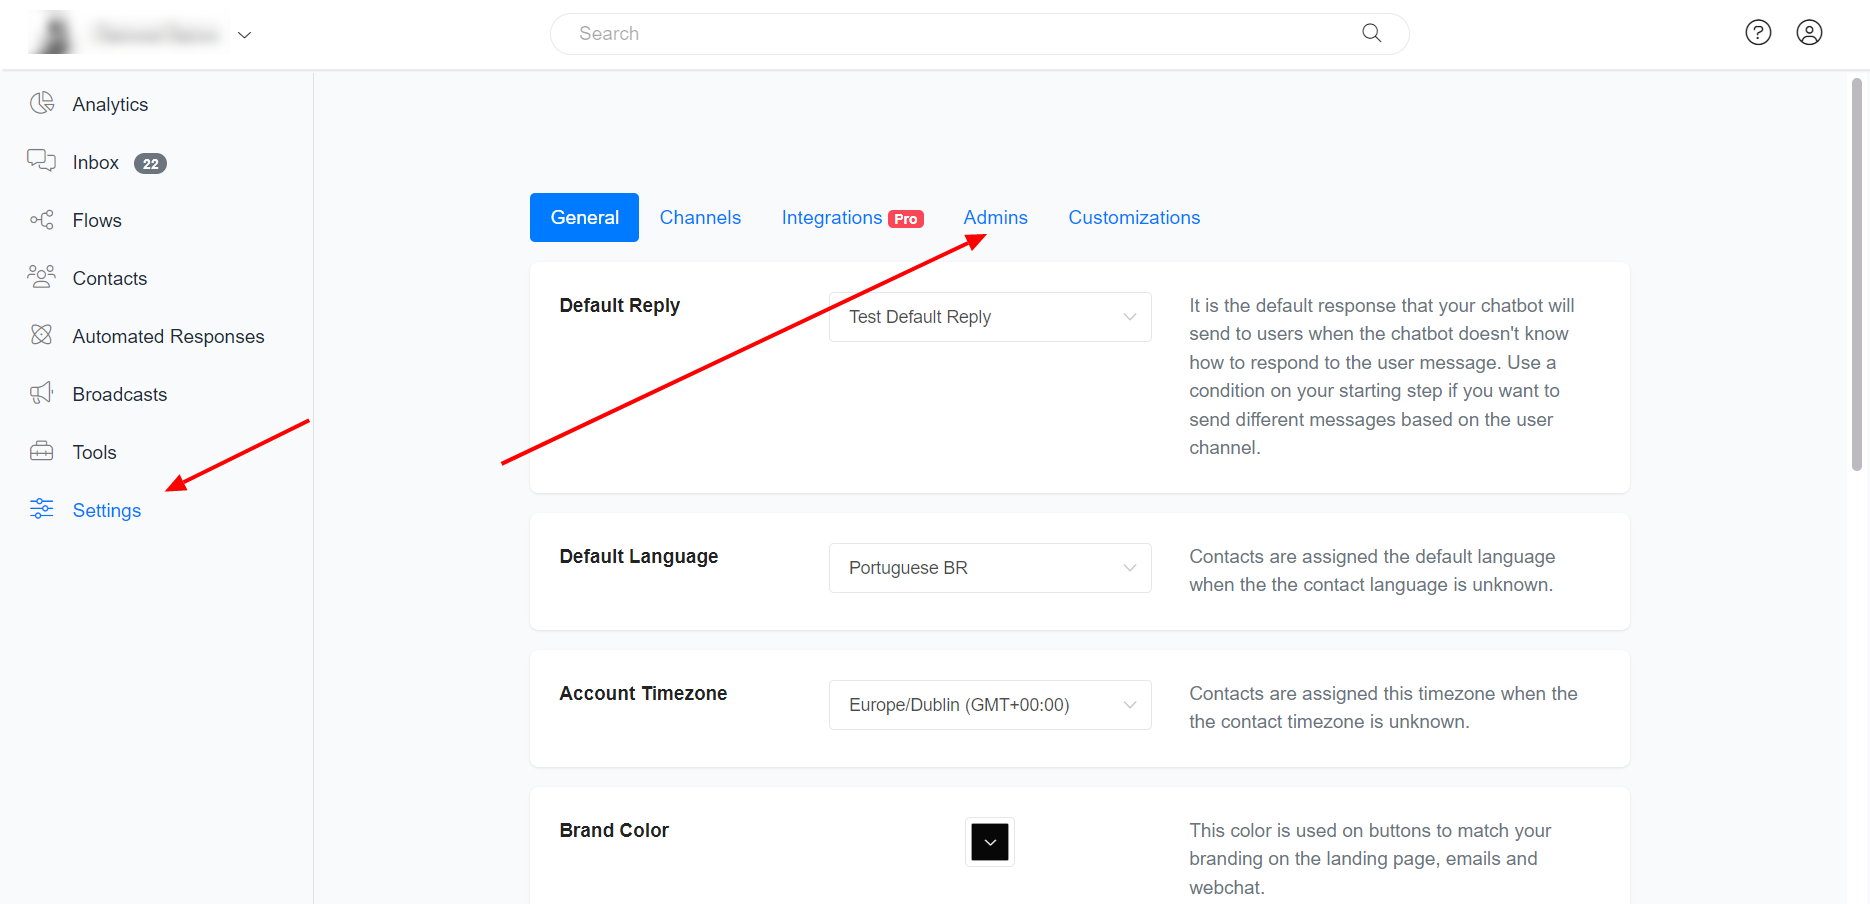This screenshot has height=904, width=1870.
Task: Go to the Customizations tab
Action: tap(1134, 218)
